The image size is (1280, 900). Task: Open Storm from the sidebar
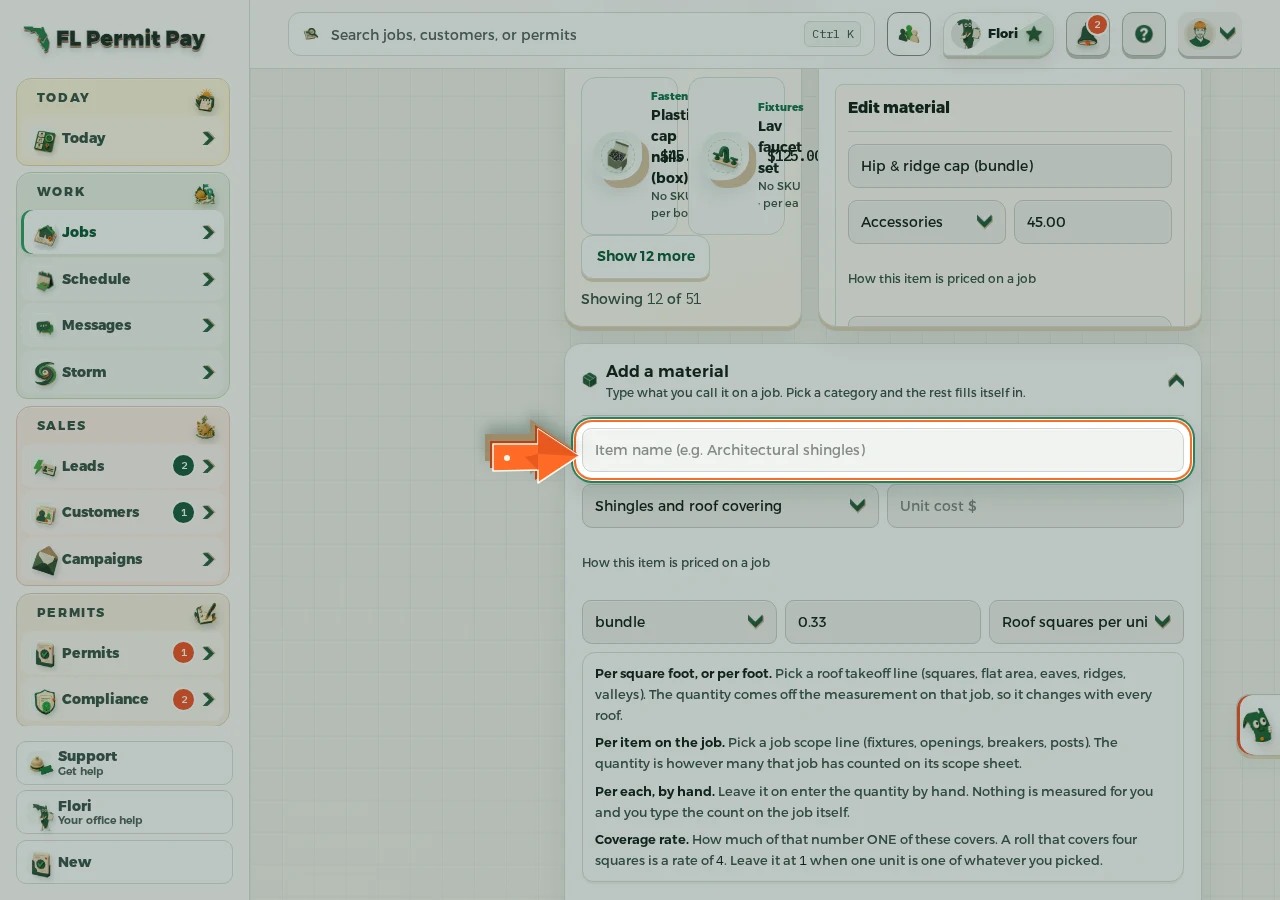124,373
